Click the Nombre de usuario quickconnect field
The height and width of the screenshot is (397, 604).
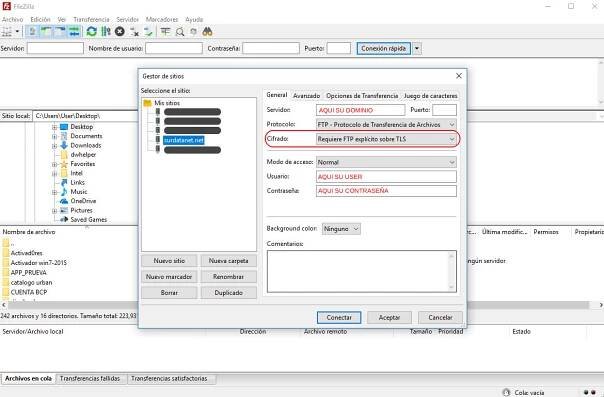174,49
